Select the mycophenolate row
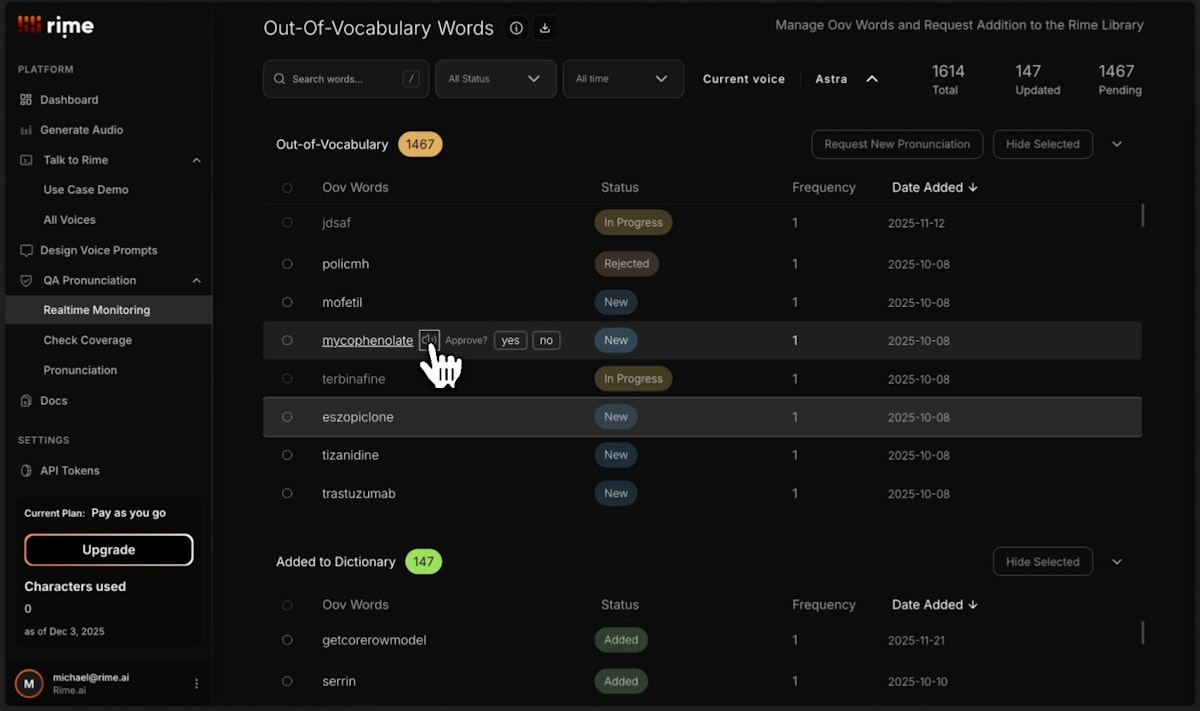 point(287,340)
